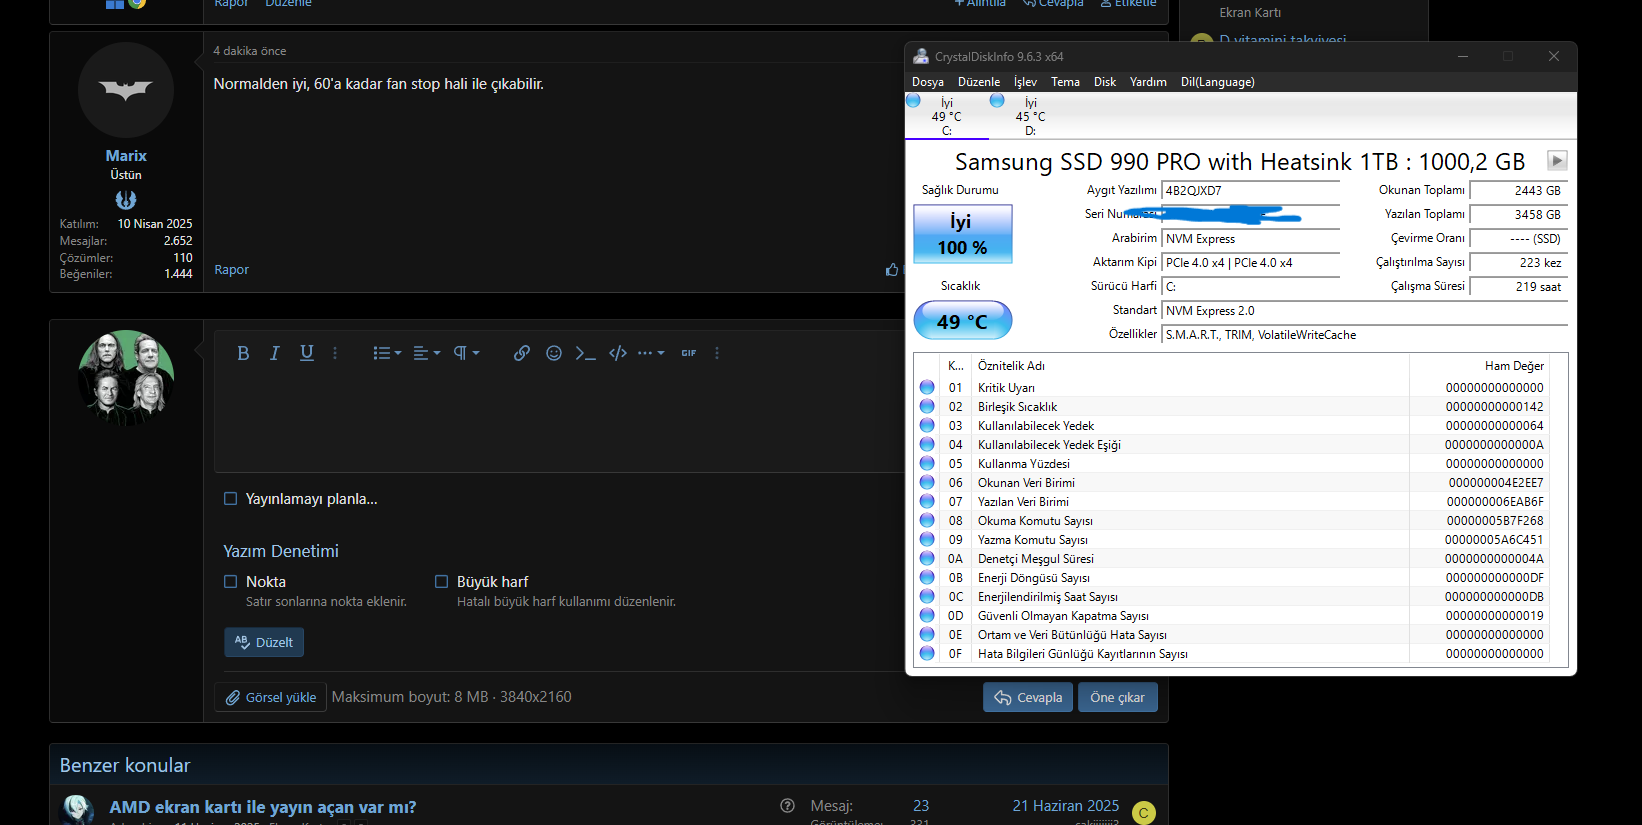Viewport: 1642px width, 825px height.
Task: Click the Yazılan Toplamı field showing 3458 GB
Action: (1520, 215)
